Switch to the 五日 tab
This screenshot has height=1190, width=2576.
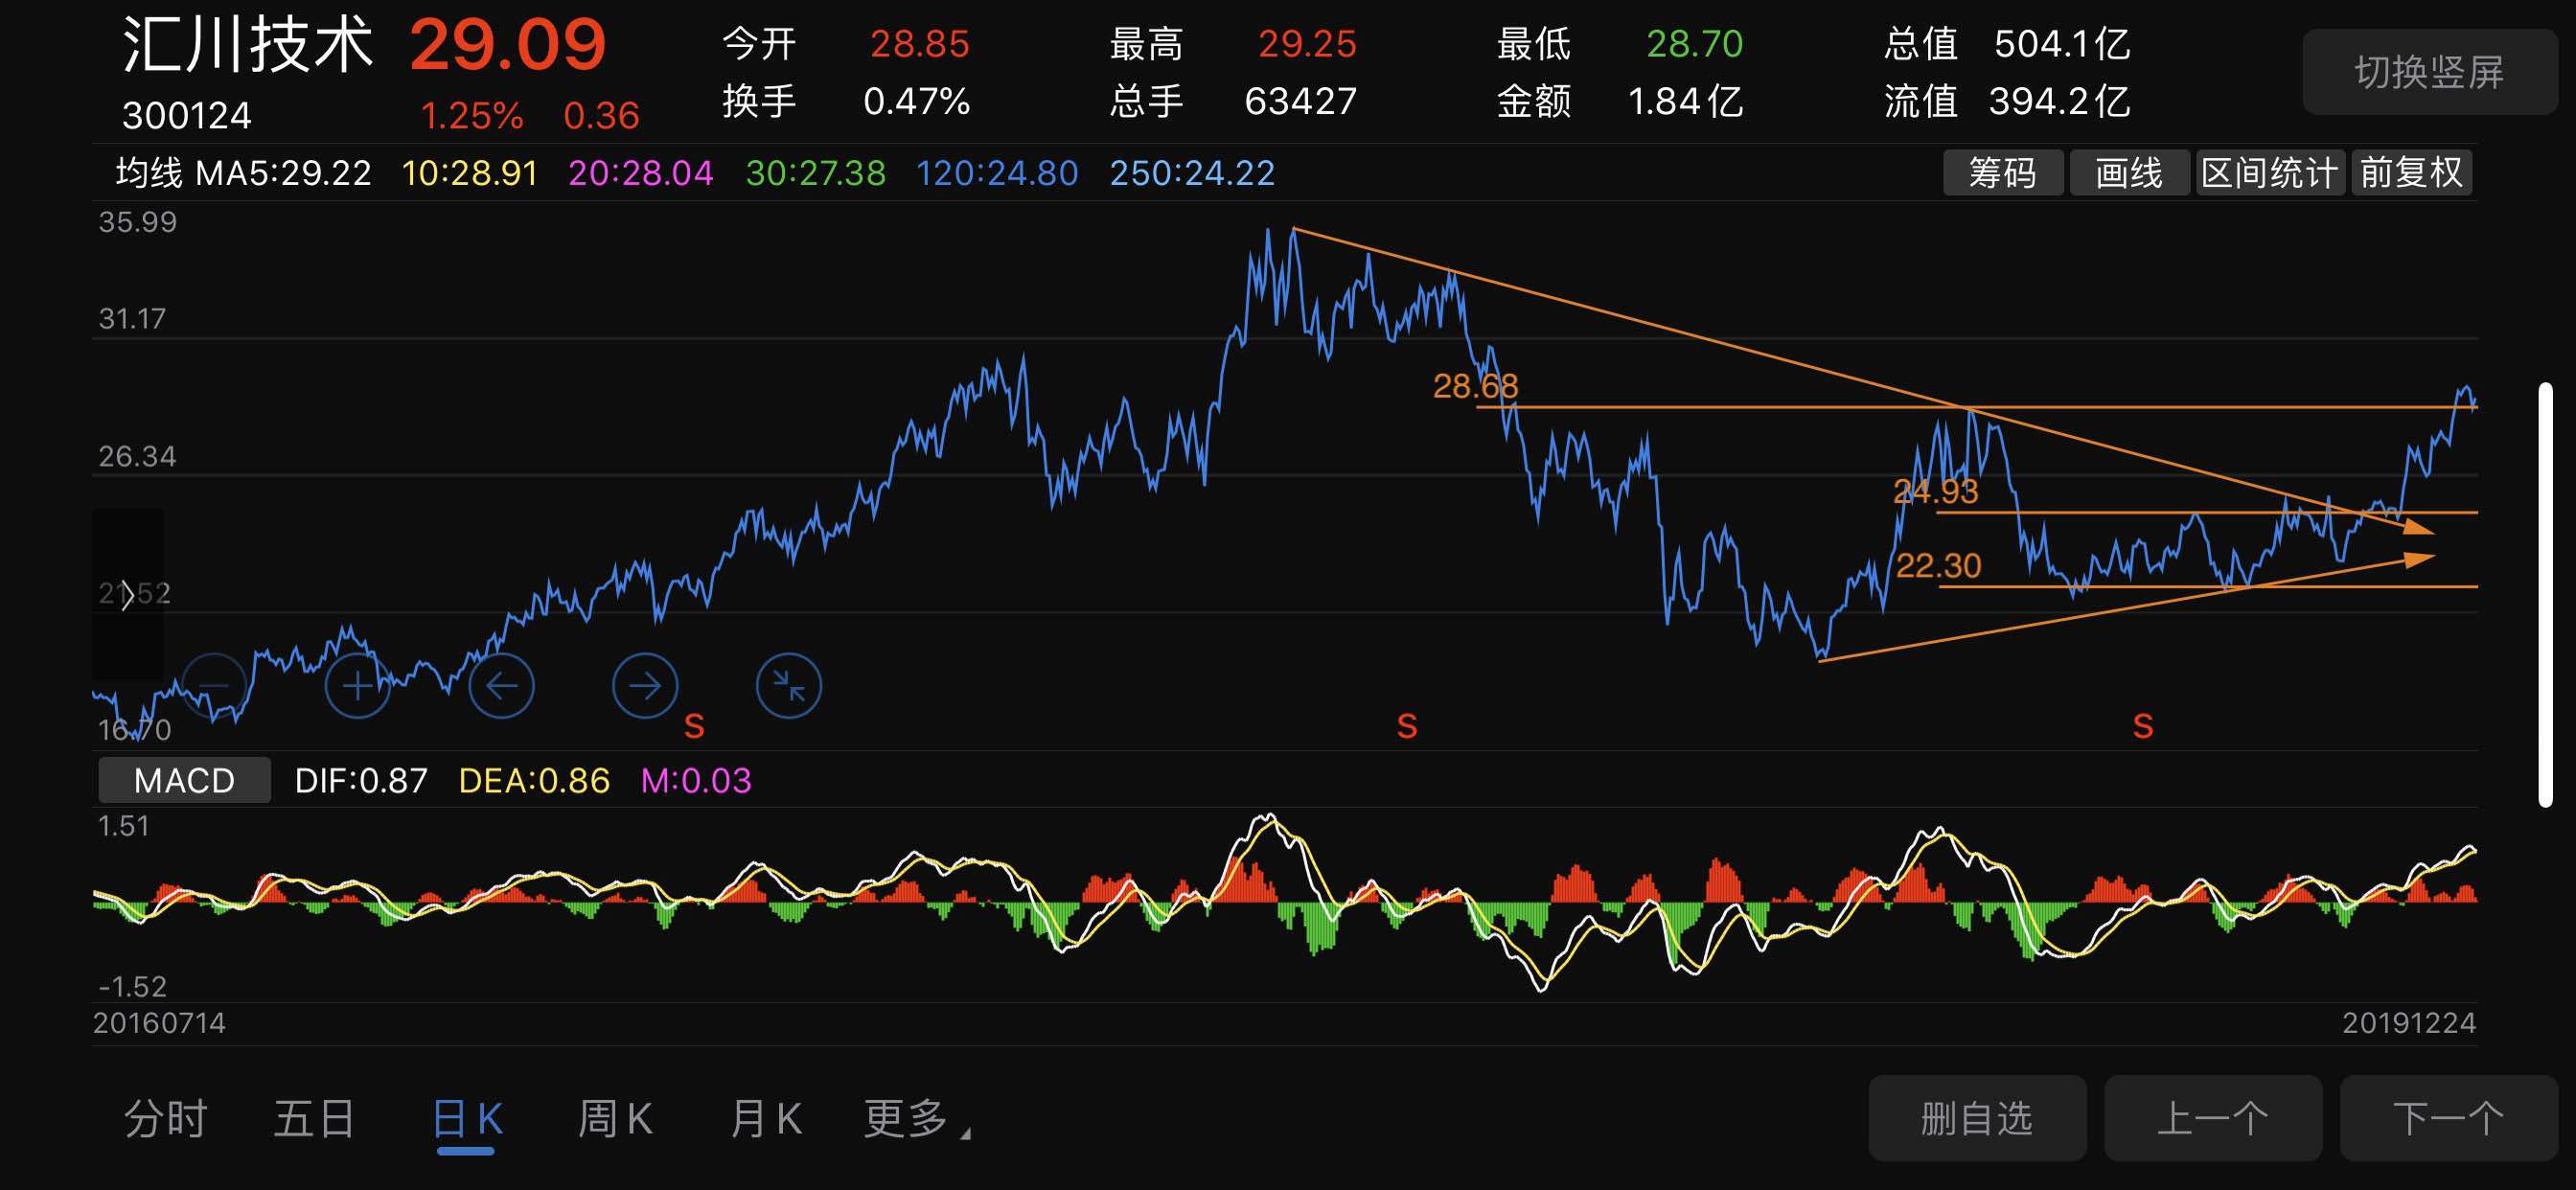pyautogui.click(x=314, y=1119)
